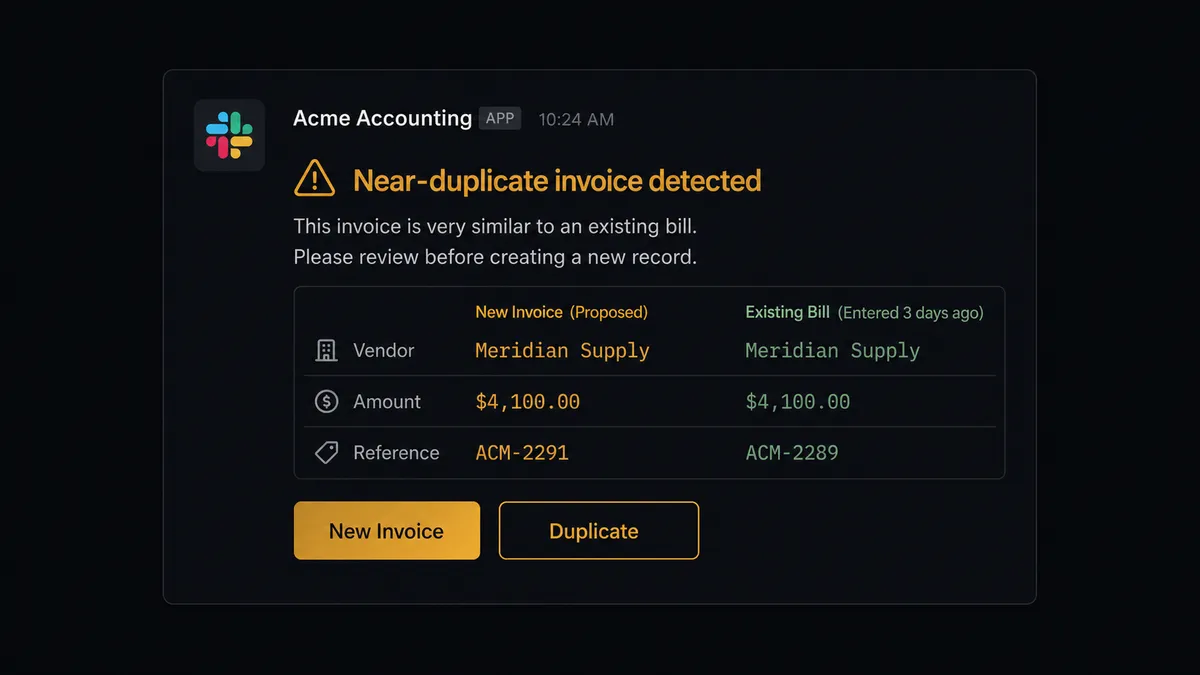Open the Acme Accounting bot profile
The image size is (1200, 675).
tap(381, 118)
